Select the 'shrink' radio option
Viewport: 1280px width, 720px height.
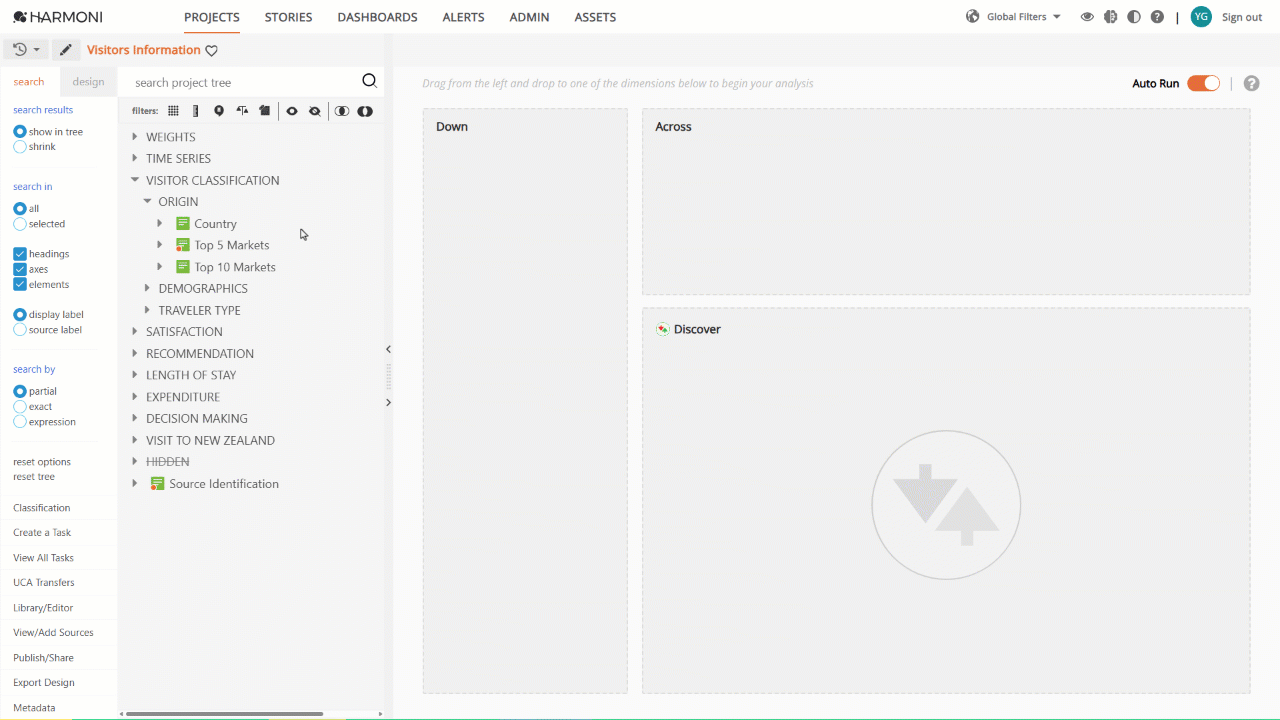(x=20, y=147)
